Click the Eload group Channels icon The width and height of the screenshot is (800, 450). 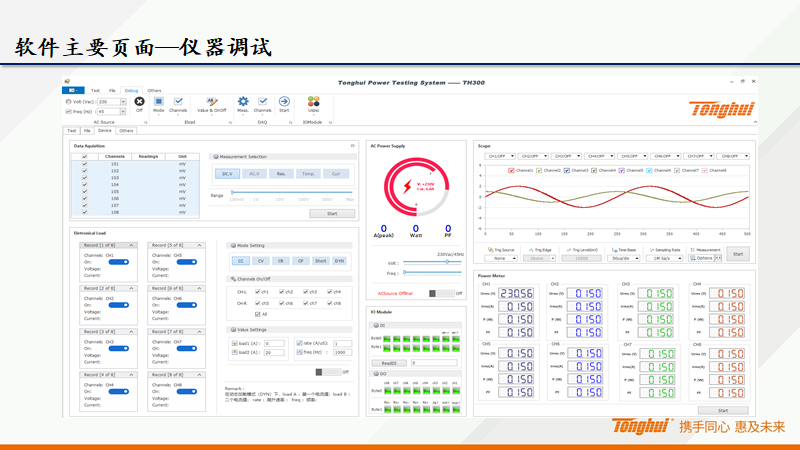pyautogui.click(x=178, y=102)
